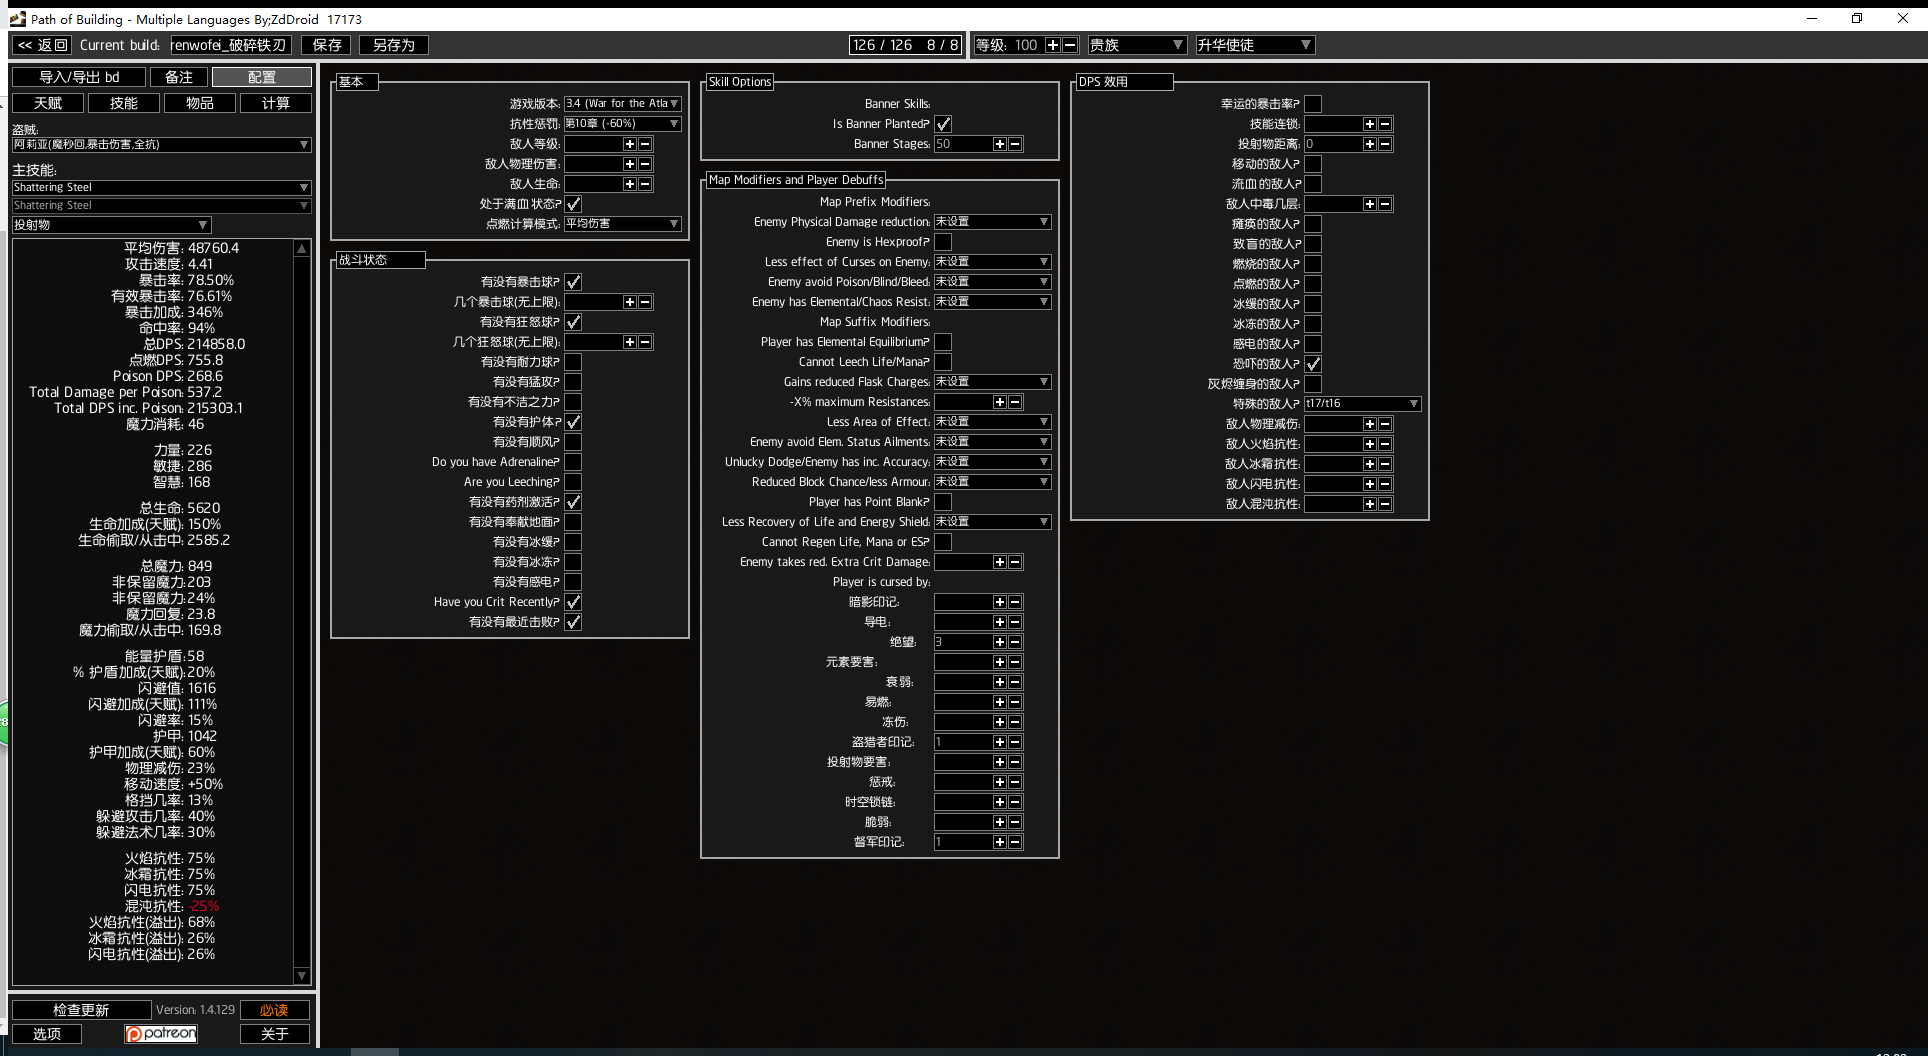The height and width of the screenshot is (1056, 1928).
Task: Uncheck Is Banner Planted
Action: [x=943, y=124]
